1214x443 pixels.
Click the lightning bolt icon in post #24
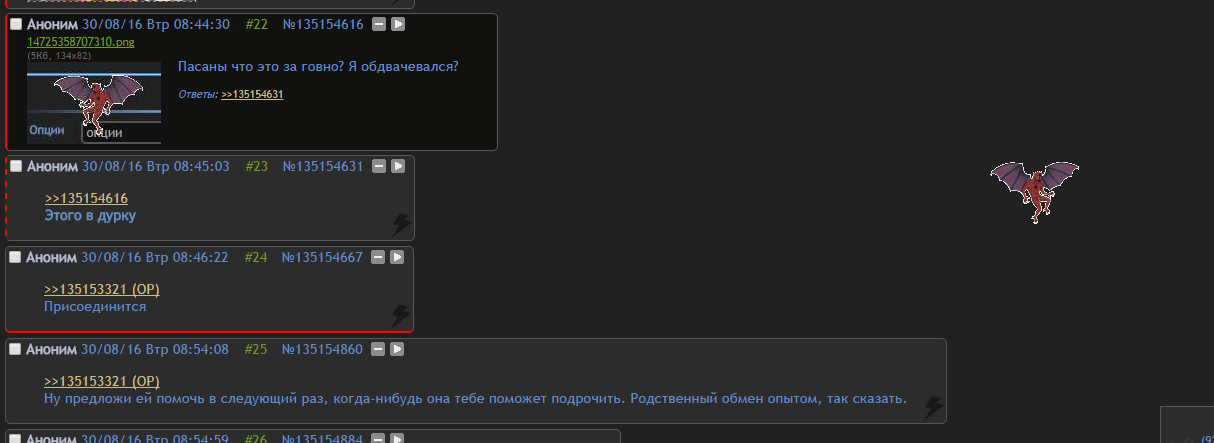click(x=401, y=316)
